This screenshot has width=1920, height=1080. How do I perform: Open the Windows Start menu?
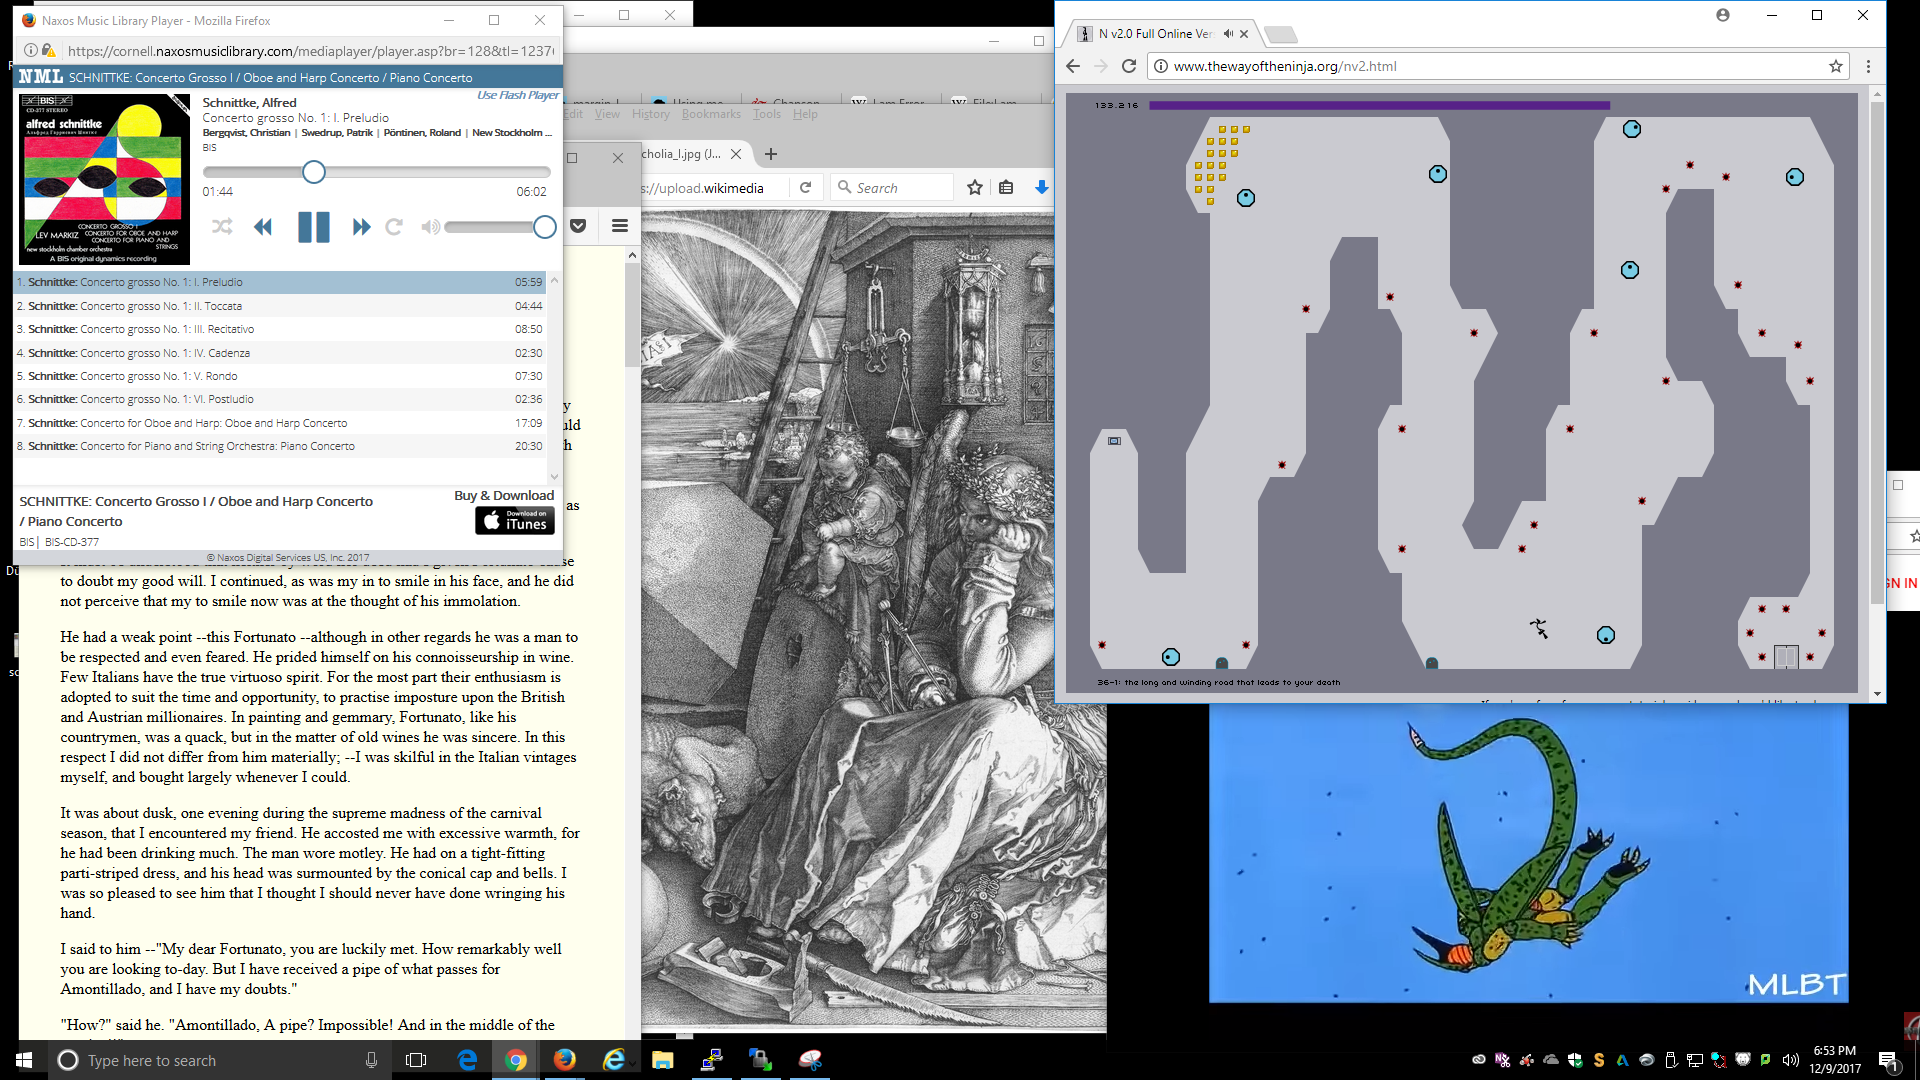coord(24,1060)
